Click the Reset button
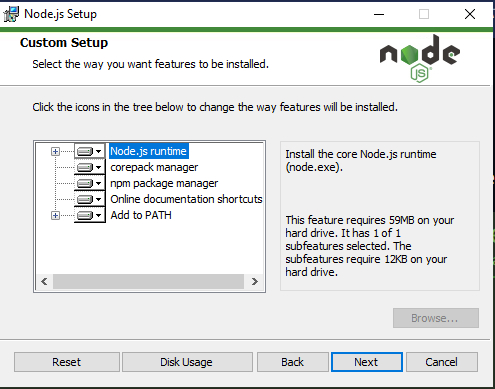The image size is (495, 389). coord(67,362)
